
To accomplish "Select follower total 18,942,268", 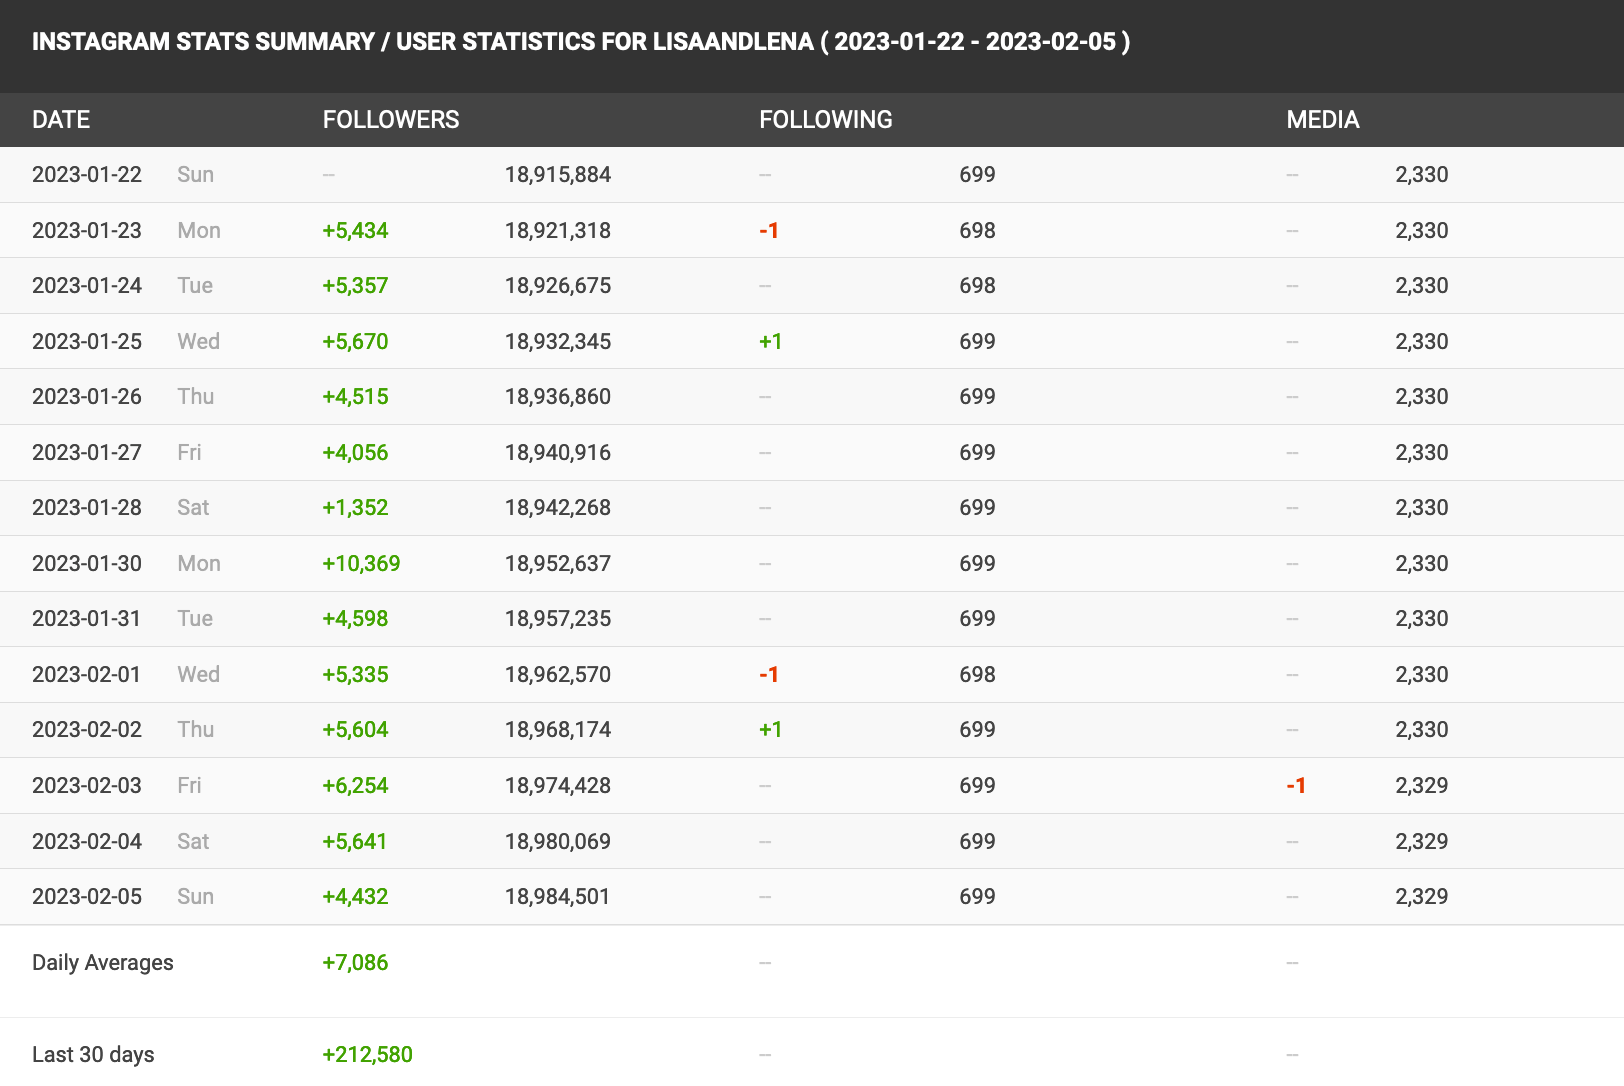I will point(558,508).
